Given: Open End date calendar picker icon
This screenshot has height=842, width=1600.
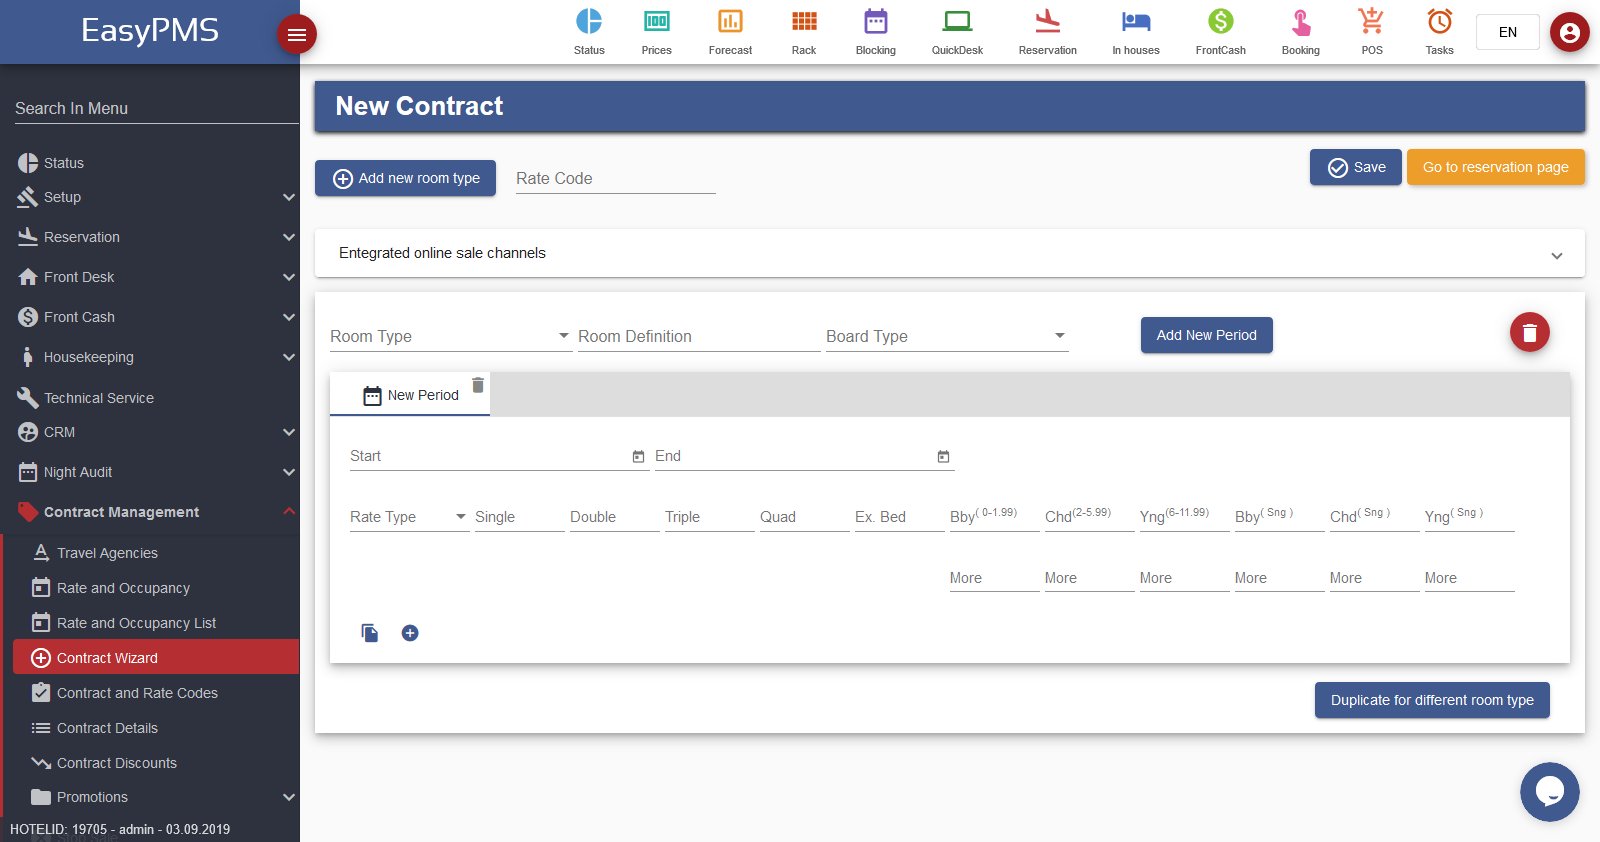Looking at the screenshot, I should click(943, 456).
